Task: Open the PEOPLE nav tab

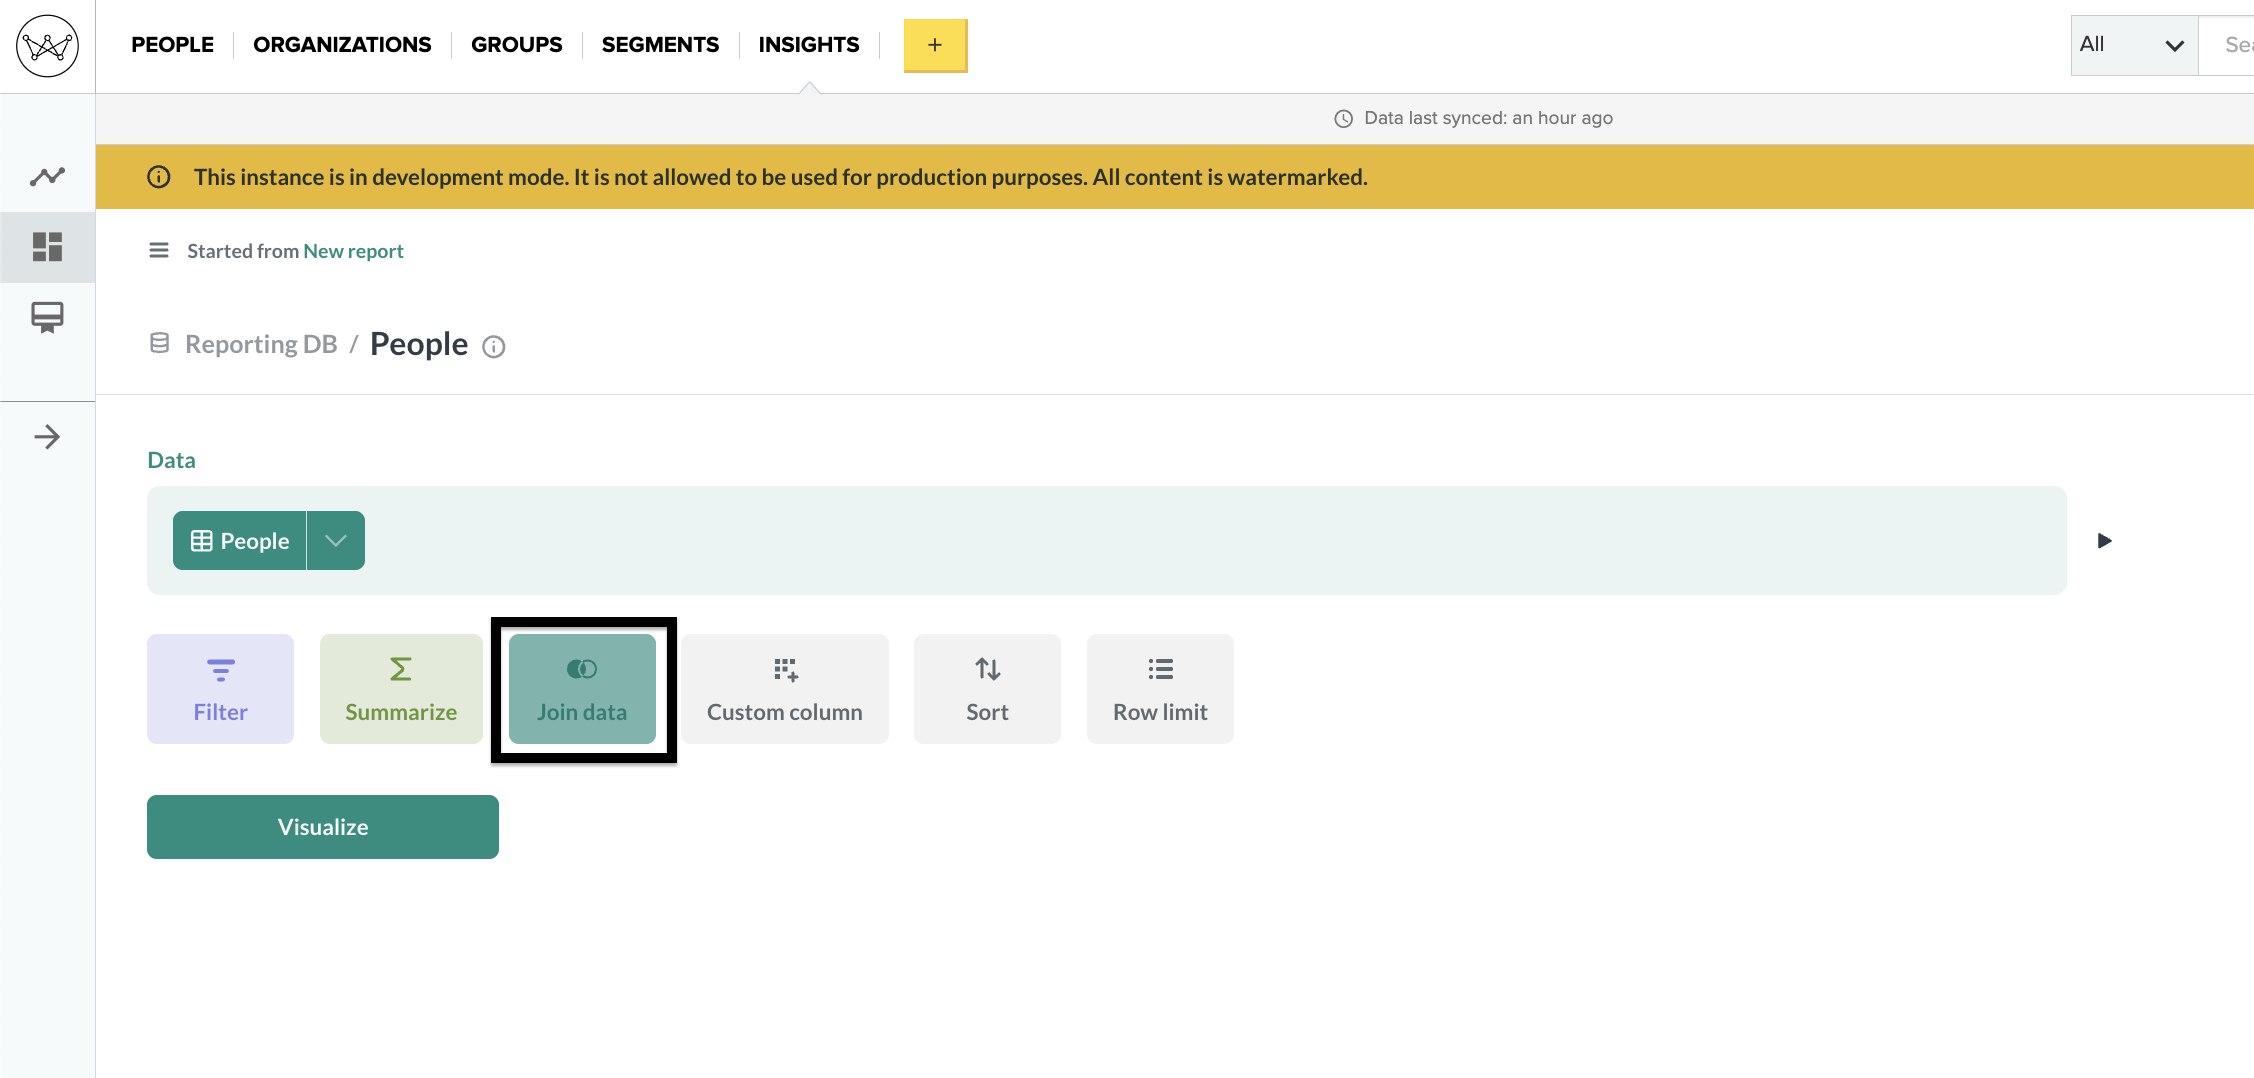Action: point(172,45)
